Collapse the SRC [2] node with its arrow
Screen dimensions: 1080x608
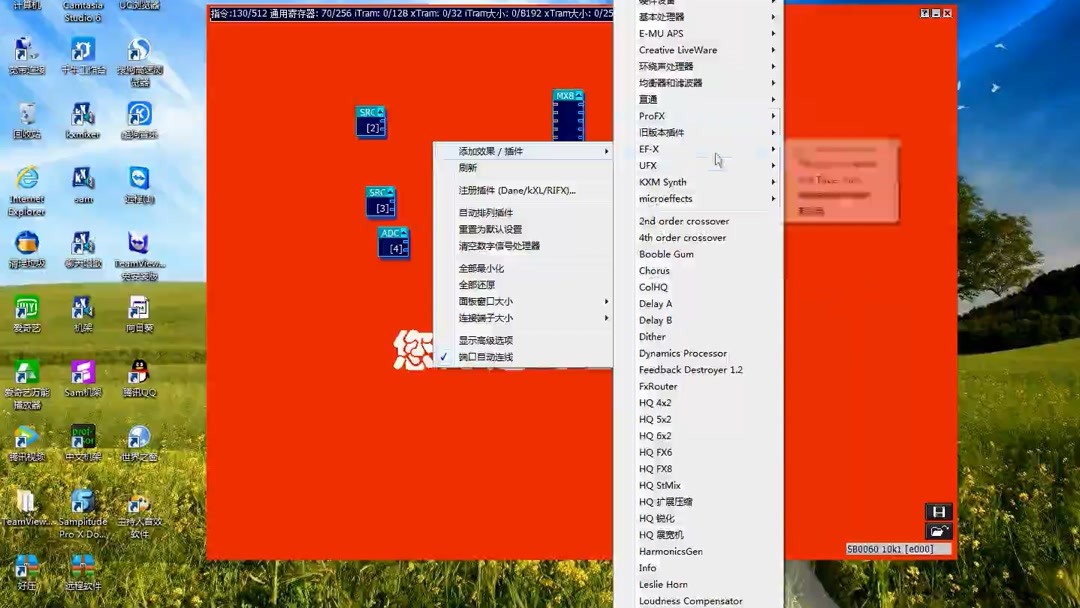[x=381, y=112]
